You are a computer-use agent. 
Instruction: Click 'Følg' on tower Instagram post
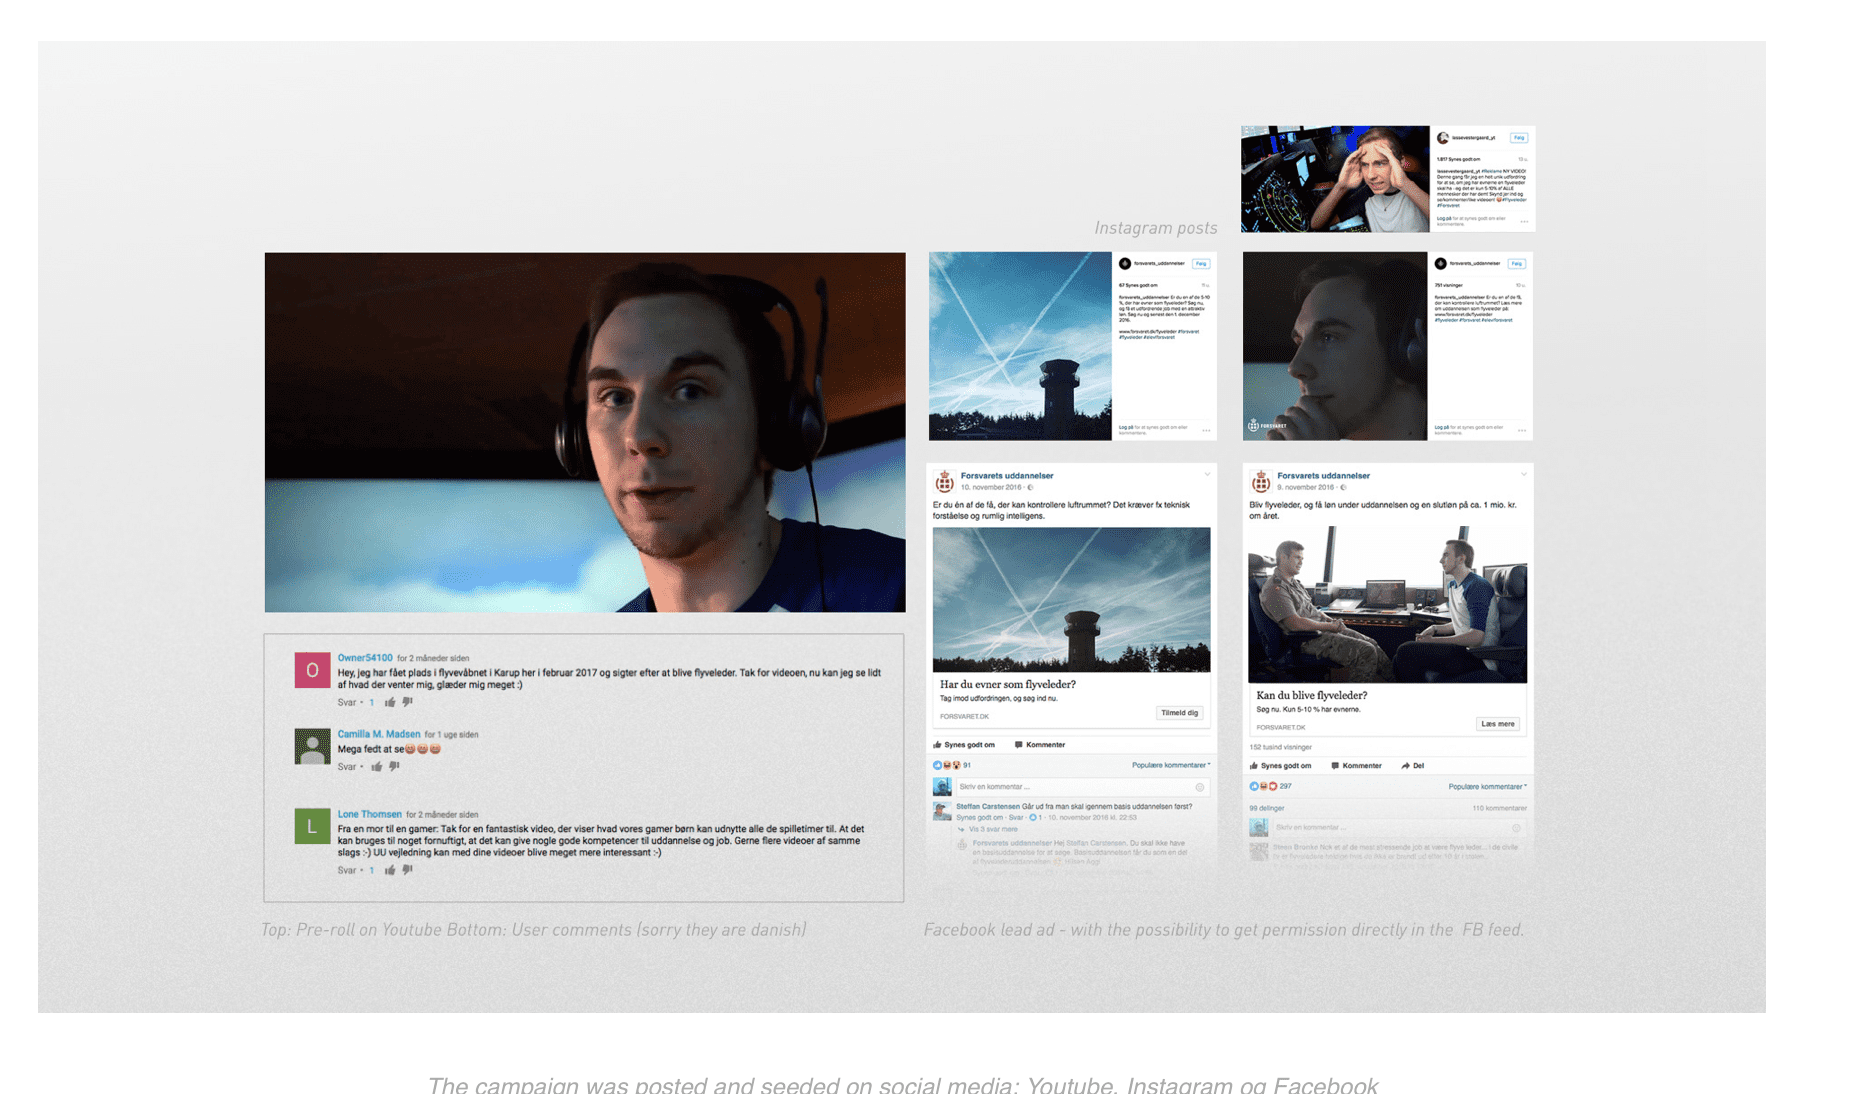tap(1201, 264)
